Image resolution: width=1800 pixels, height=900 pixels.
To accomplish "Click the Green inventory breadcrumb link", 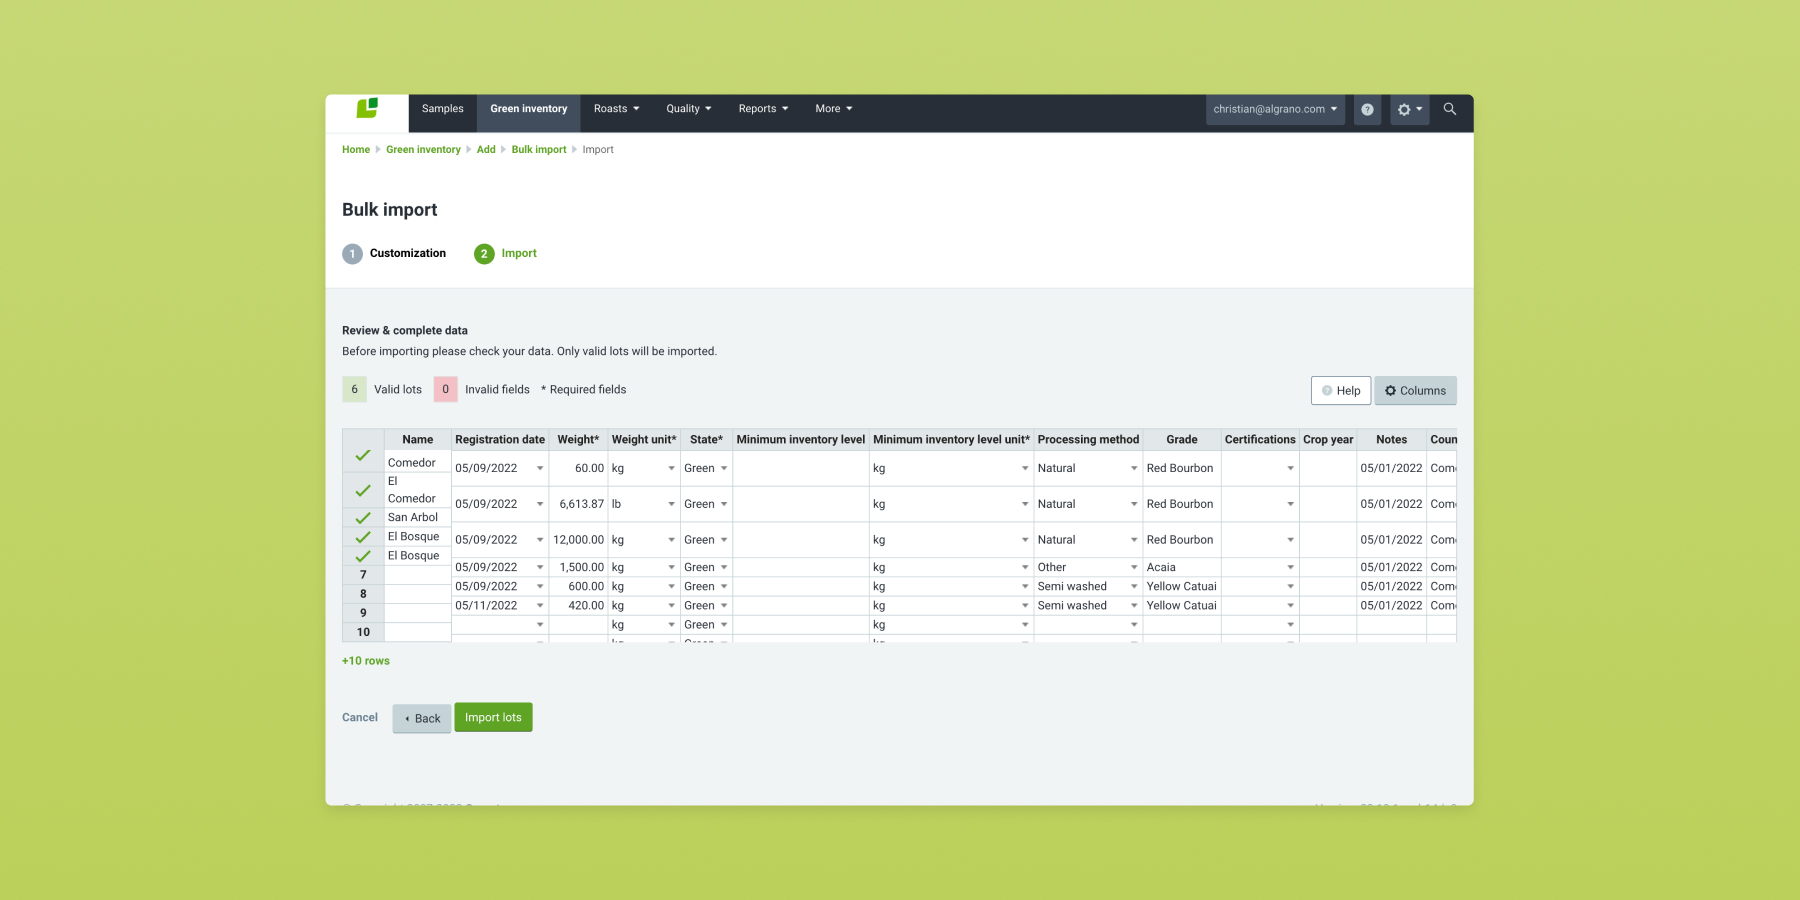I will pyautogui.click(x=423, y=150).
